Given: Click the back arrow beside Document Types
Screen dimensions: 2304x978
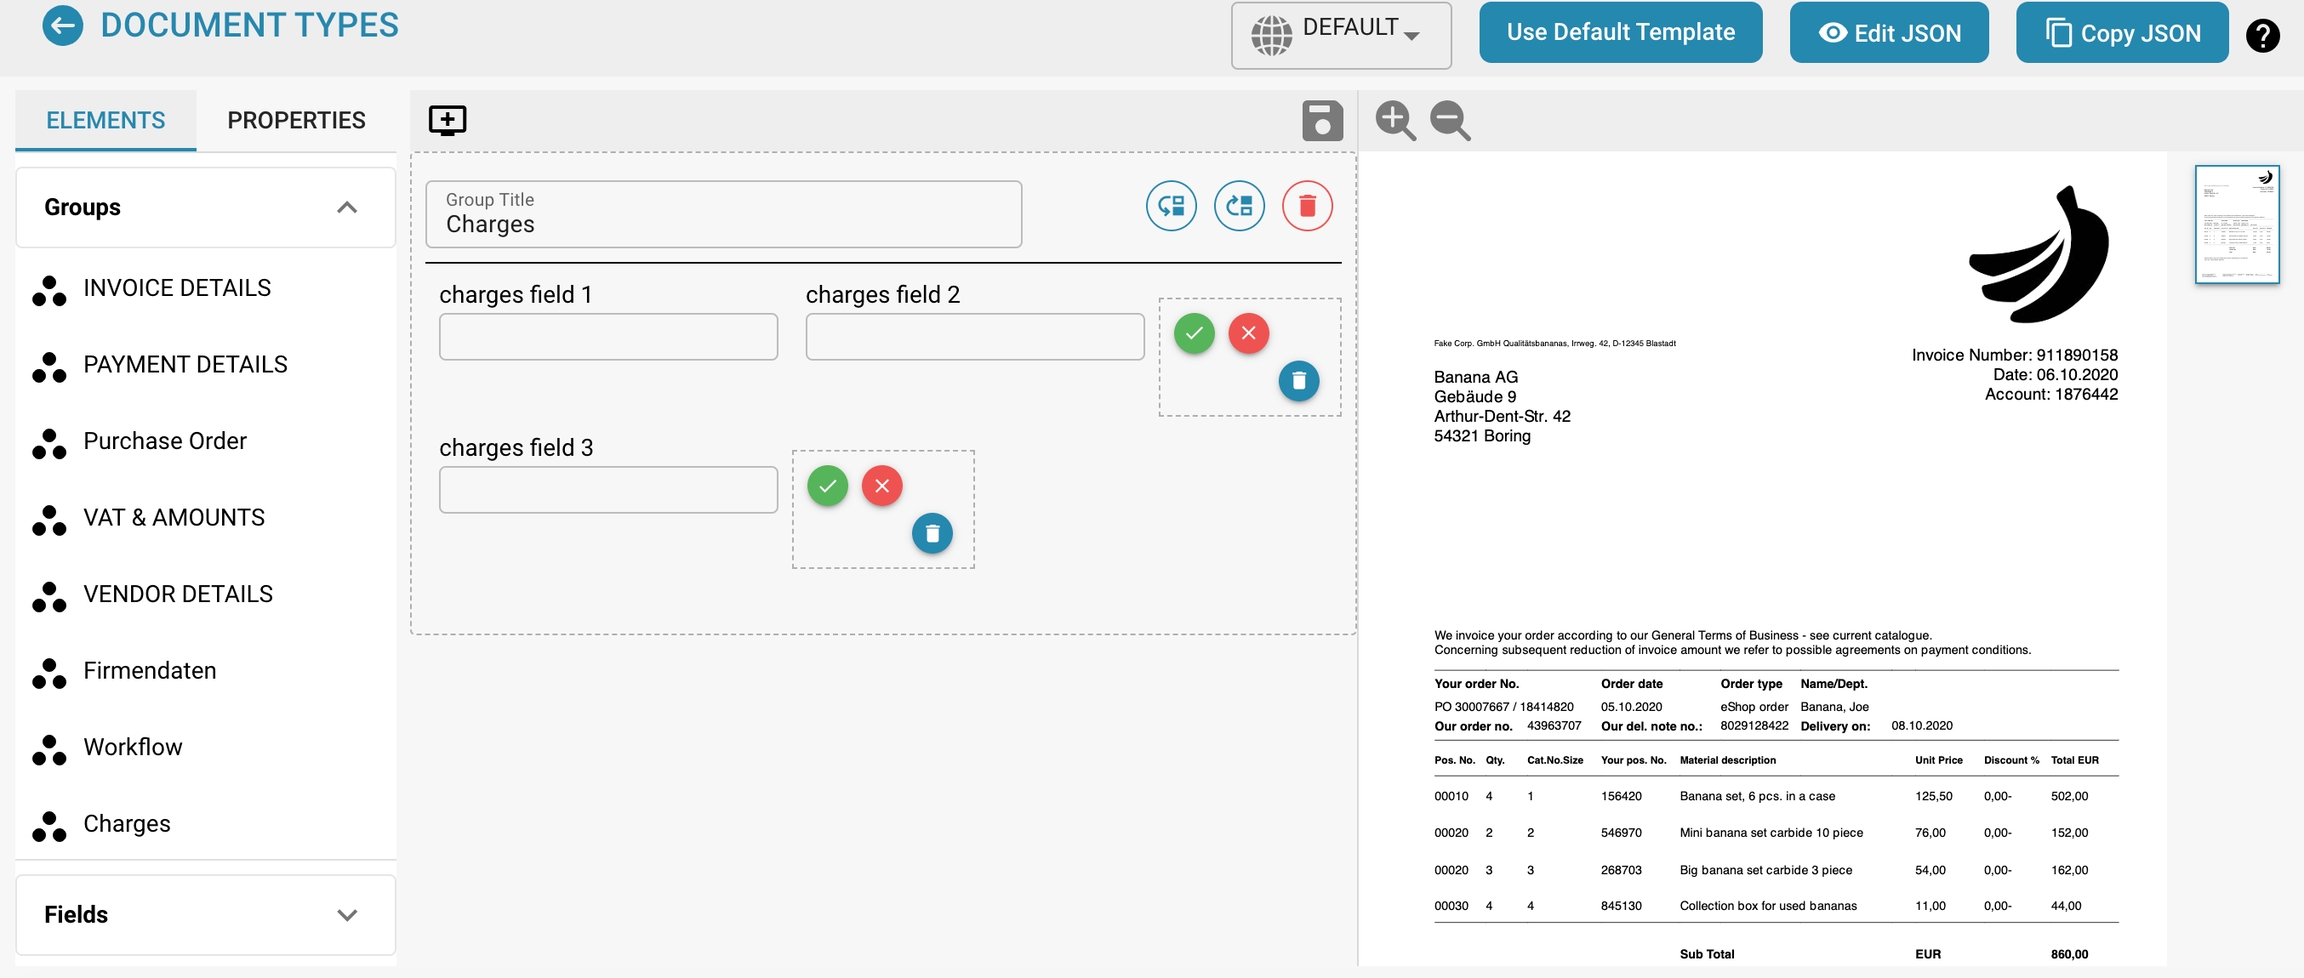Looking at the screenshot, I should [62, 26].
